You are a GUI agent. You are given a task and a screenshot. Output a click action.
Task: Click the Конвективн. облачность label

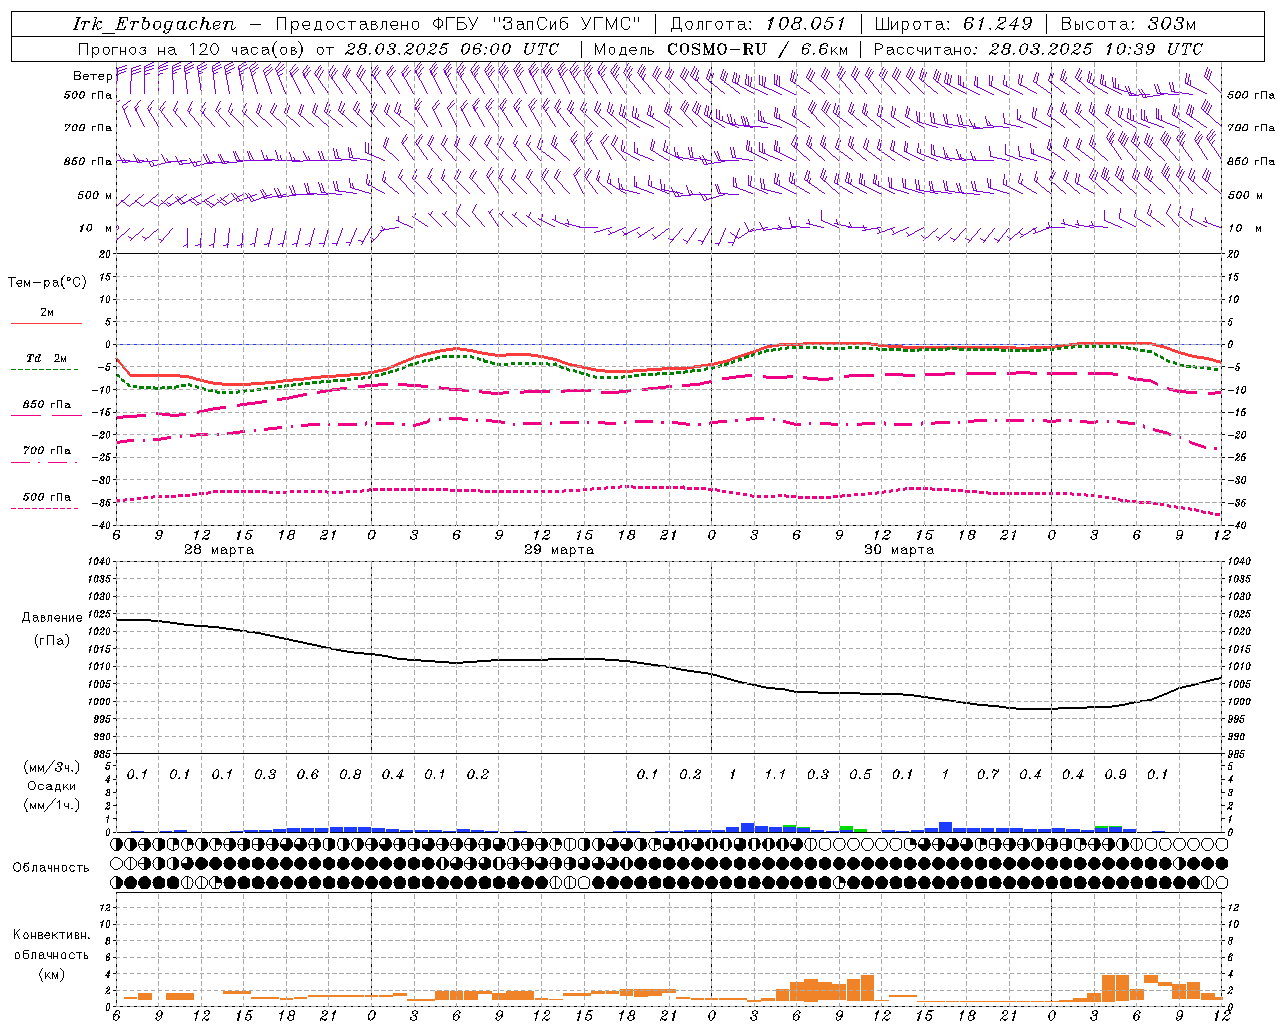pyautogui.click(x=51, y=945)
